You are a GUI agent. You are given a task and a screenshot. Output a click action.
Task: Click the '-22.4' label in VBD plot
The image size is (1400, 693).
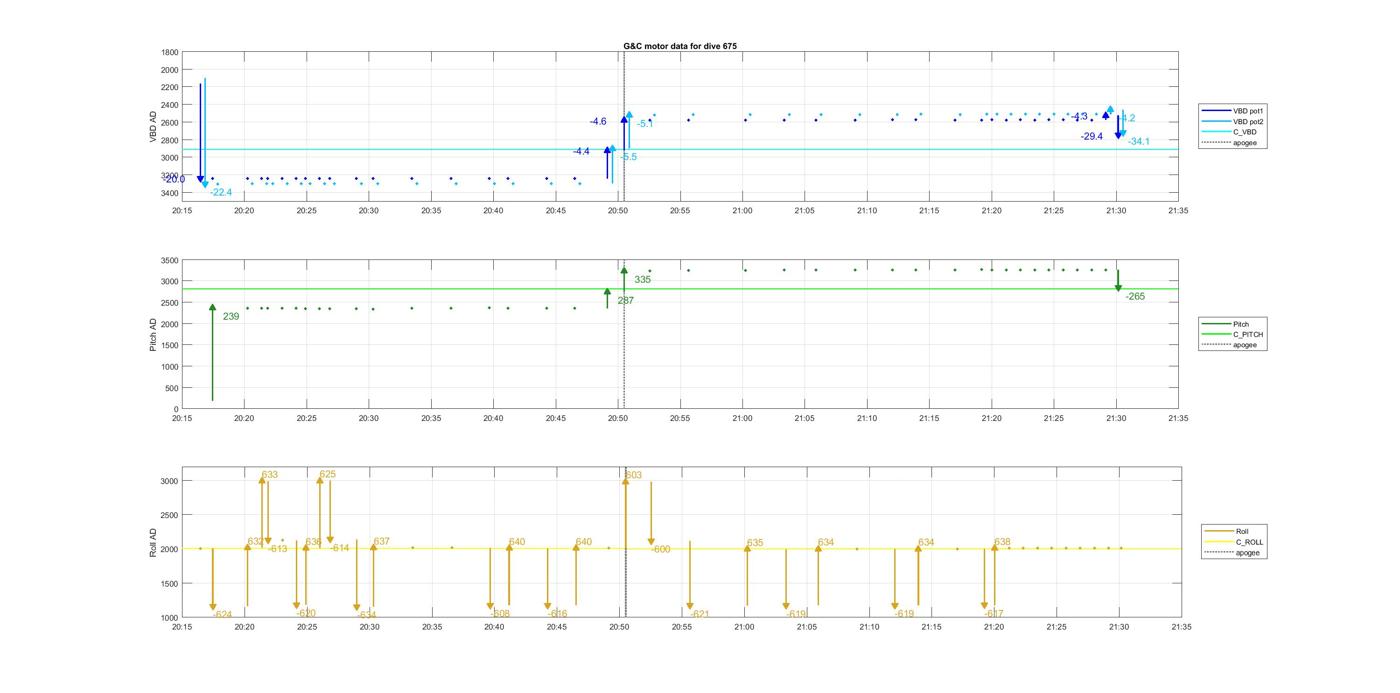pyautogui.click(x=221, y=192)
